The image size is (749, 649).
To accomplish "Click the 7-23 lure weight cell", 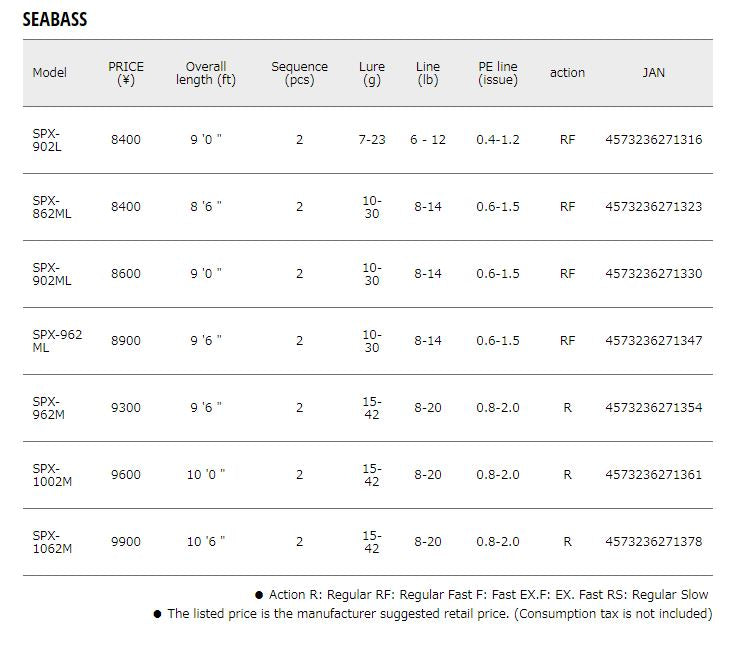I will click(372, 140).
